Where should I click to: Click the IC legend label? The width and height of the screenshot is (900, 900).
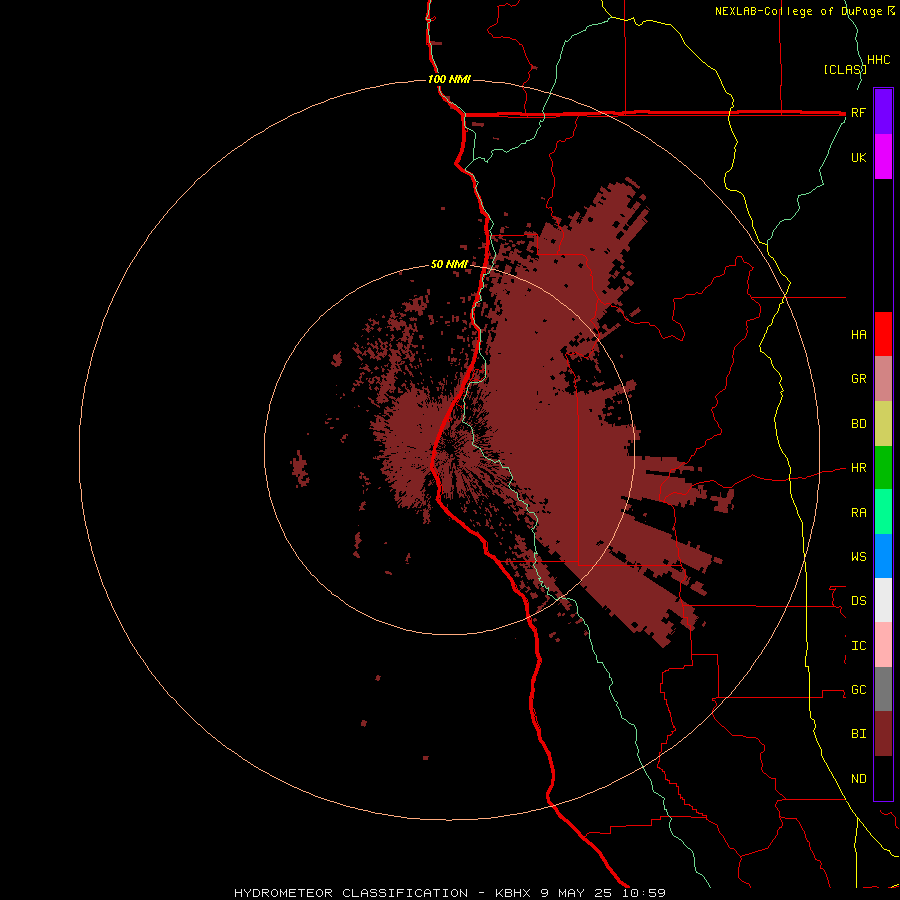pyautogui.click(x=858, y=645)
